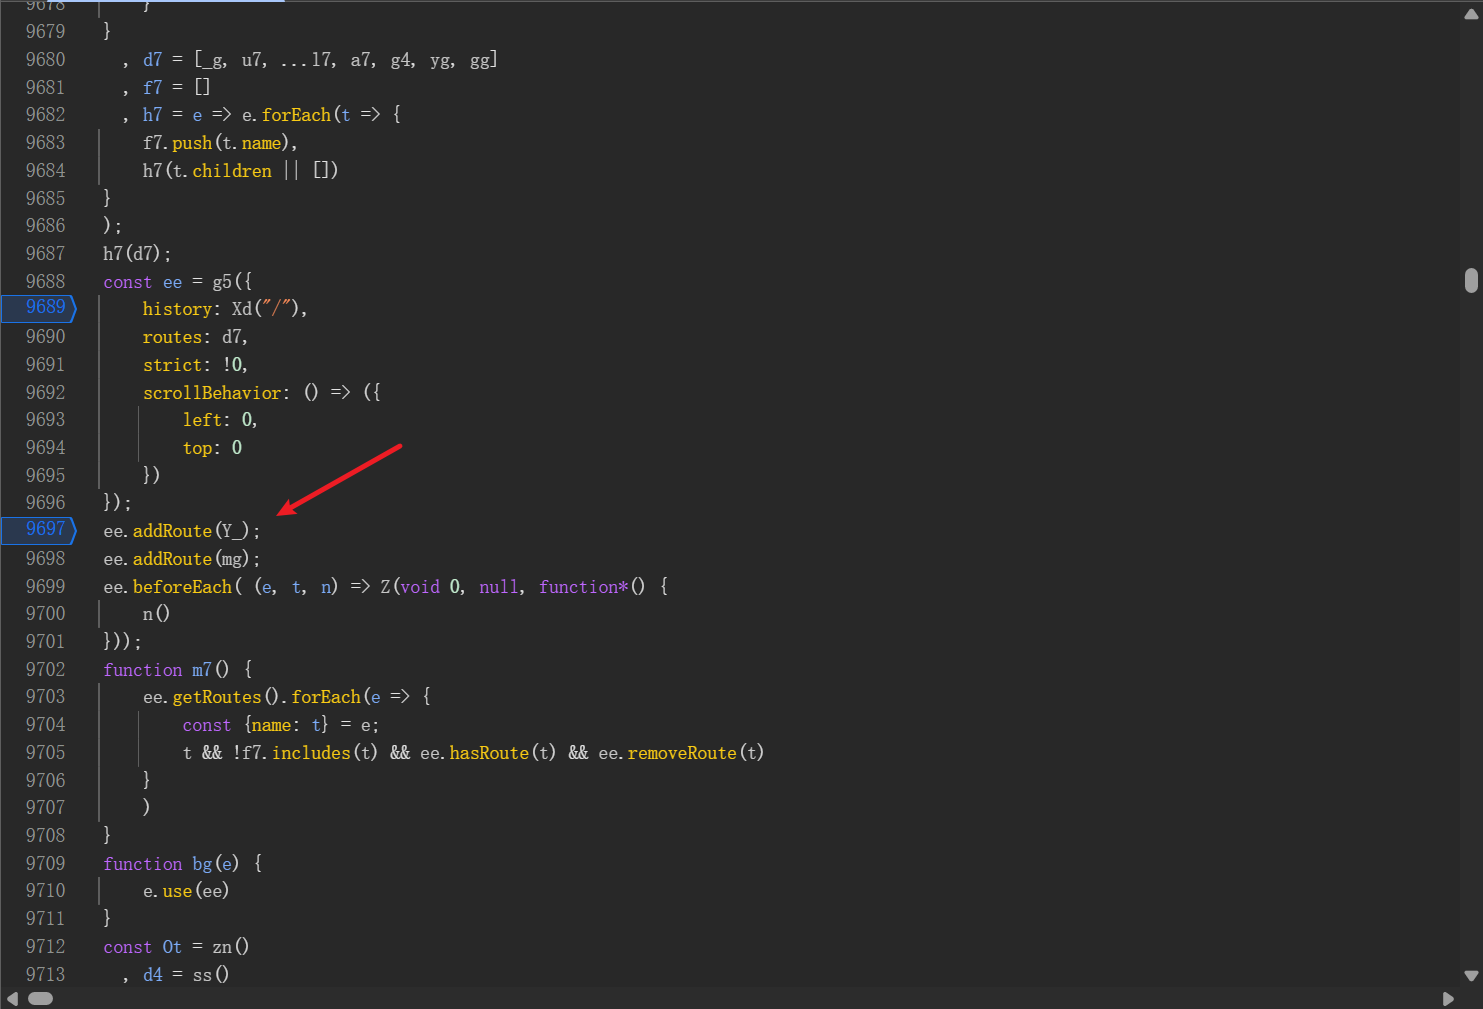Click the horizontal scrollbar thumb
The width and height of the screenshot is (1483, 1009).
(x=40, y=998)
